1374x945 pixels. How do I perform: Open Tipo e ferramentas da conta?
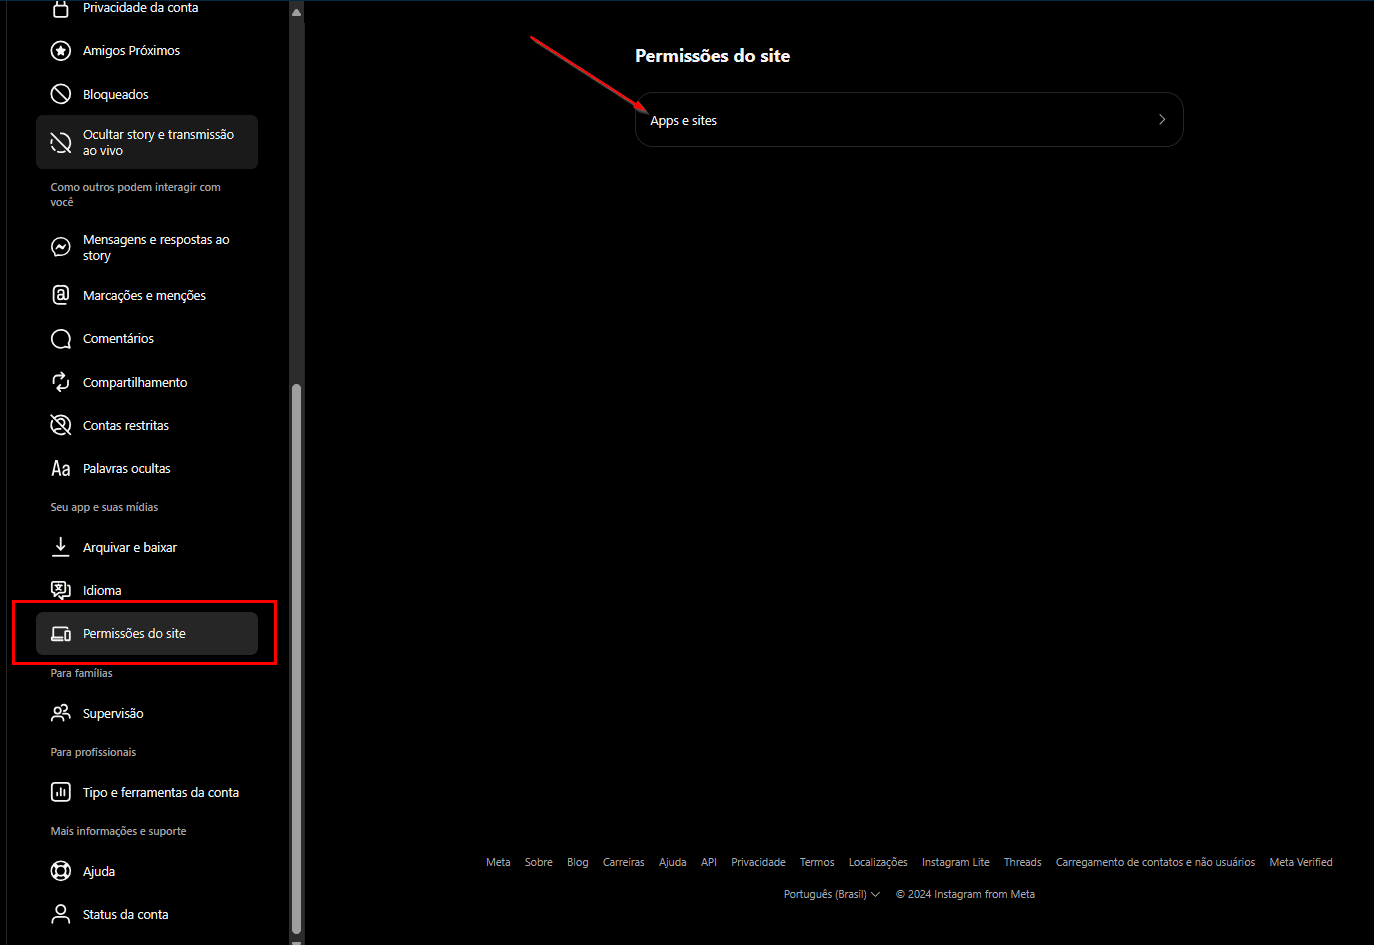coord(160,793)
